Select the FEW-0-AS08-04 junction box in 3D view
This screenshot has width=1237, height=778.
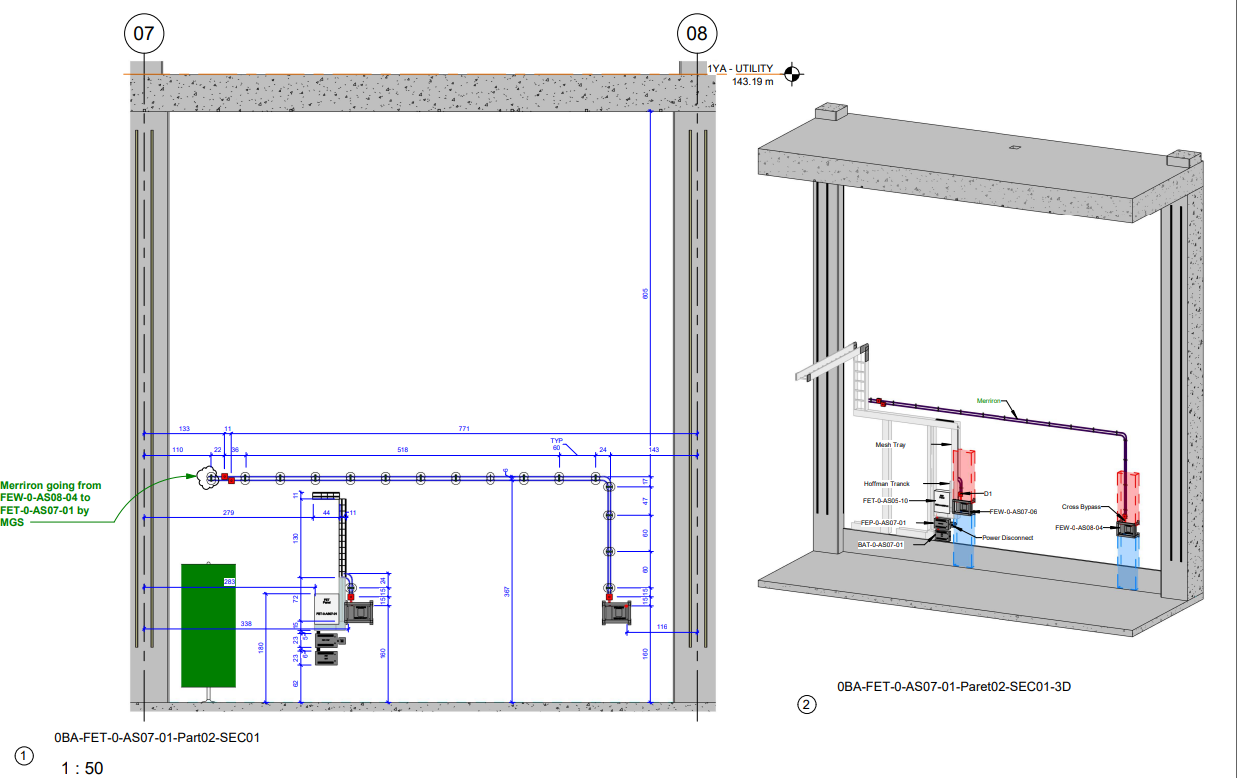pos(1127,529)
